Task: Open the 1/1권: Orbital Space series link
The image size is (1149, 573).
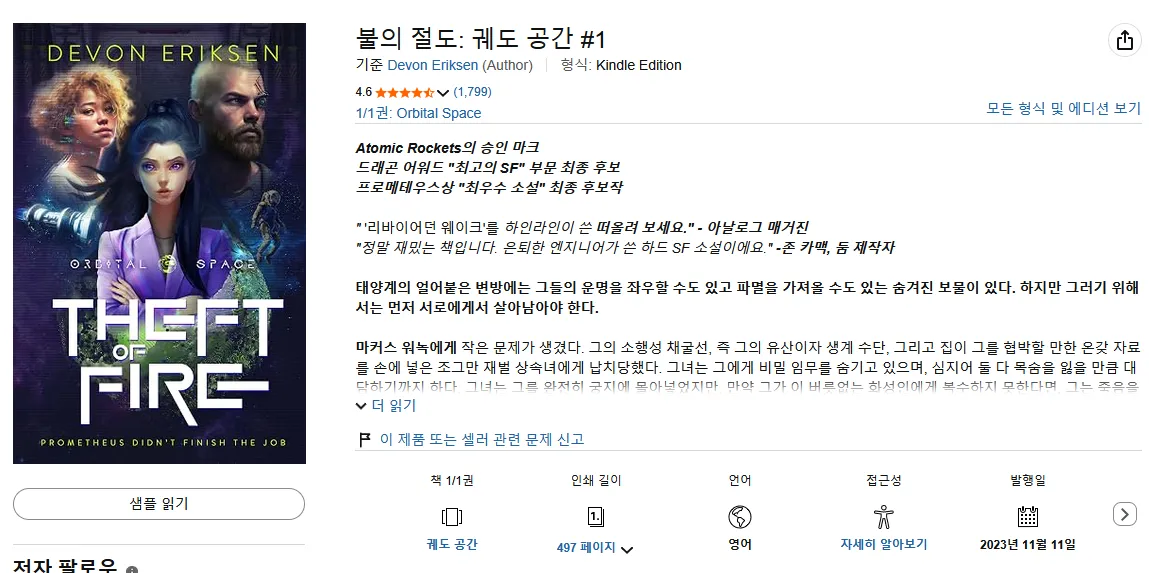Action: point(418,113)
